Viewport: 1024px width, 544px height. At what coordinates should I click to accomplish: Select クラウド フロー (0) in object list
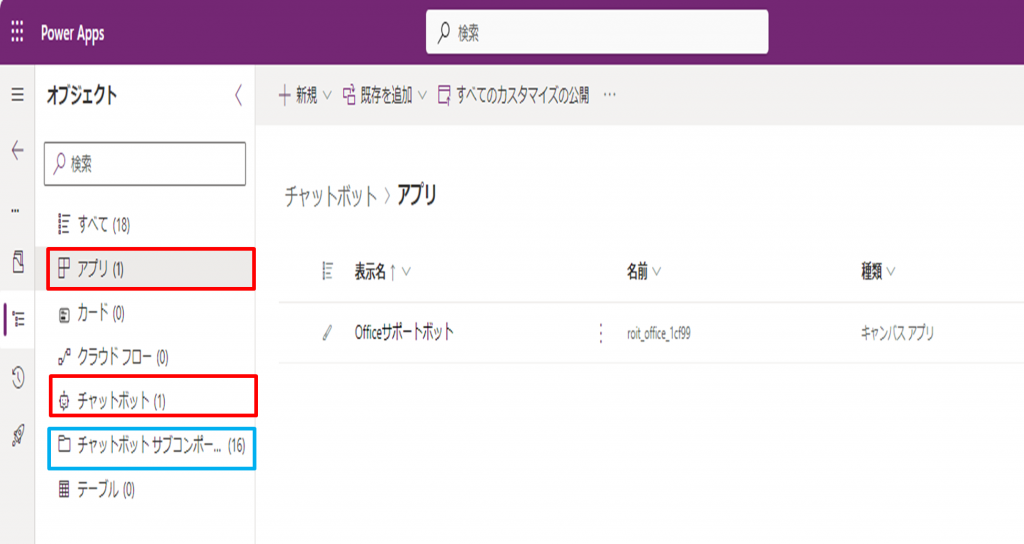(x=145, y=357)
